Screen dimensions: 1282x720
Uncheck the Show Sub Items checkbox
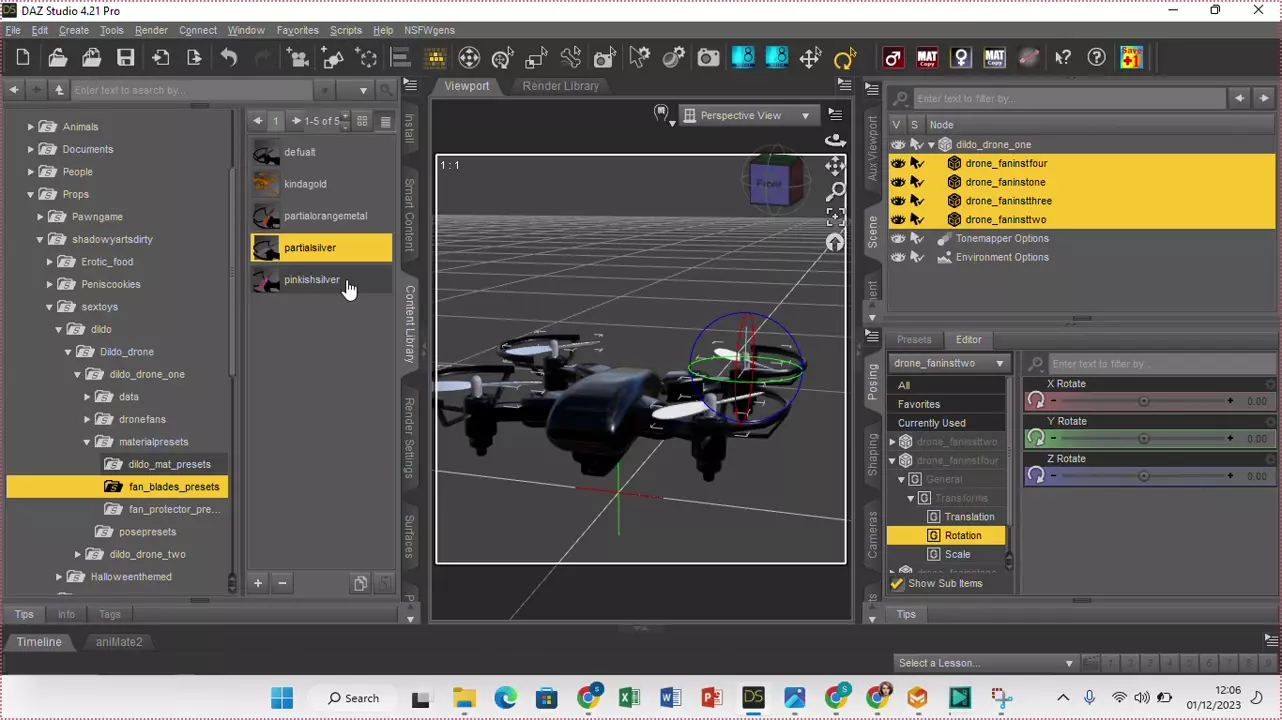[897, 583]
